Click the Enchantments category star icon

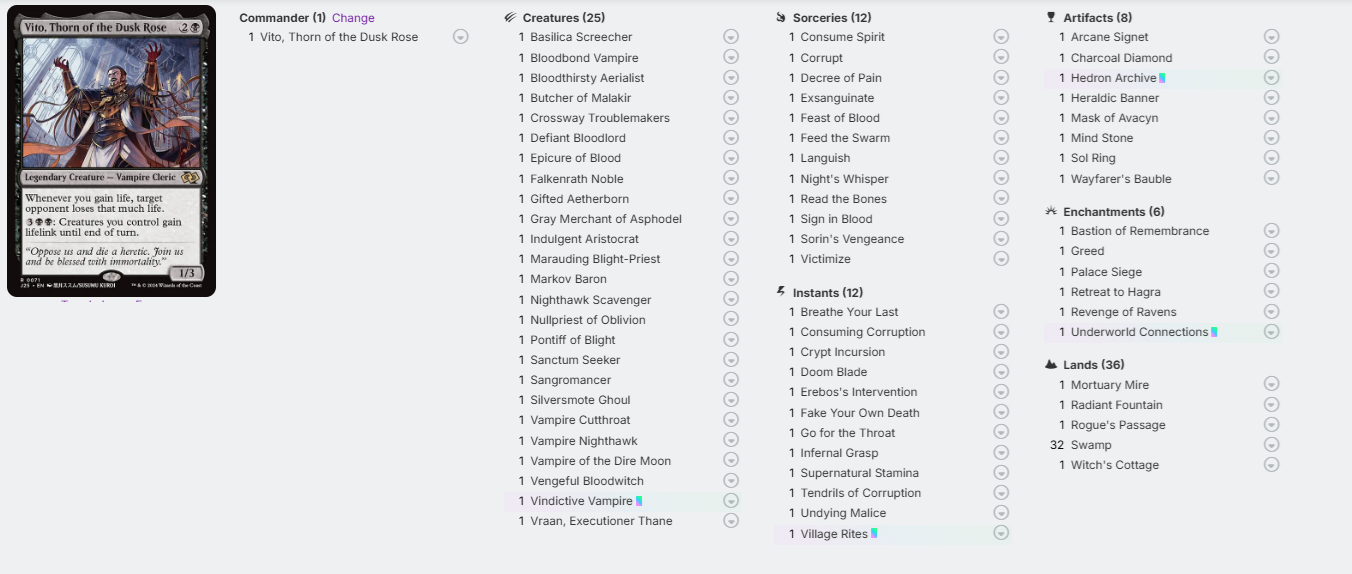1051,211
